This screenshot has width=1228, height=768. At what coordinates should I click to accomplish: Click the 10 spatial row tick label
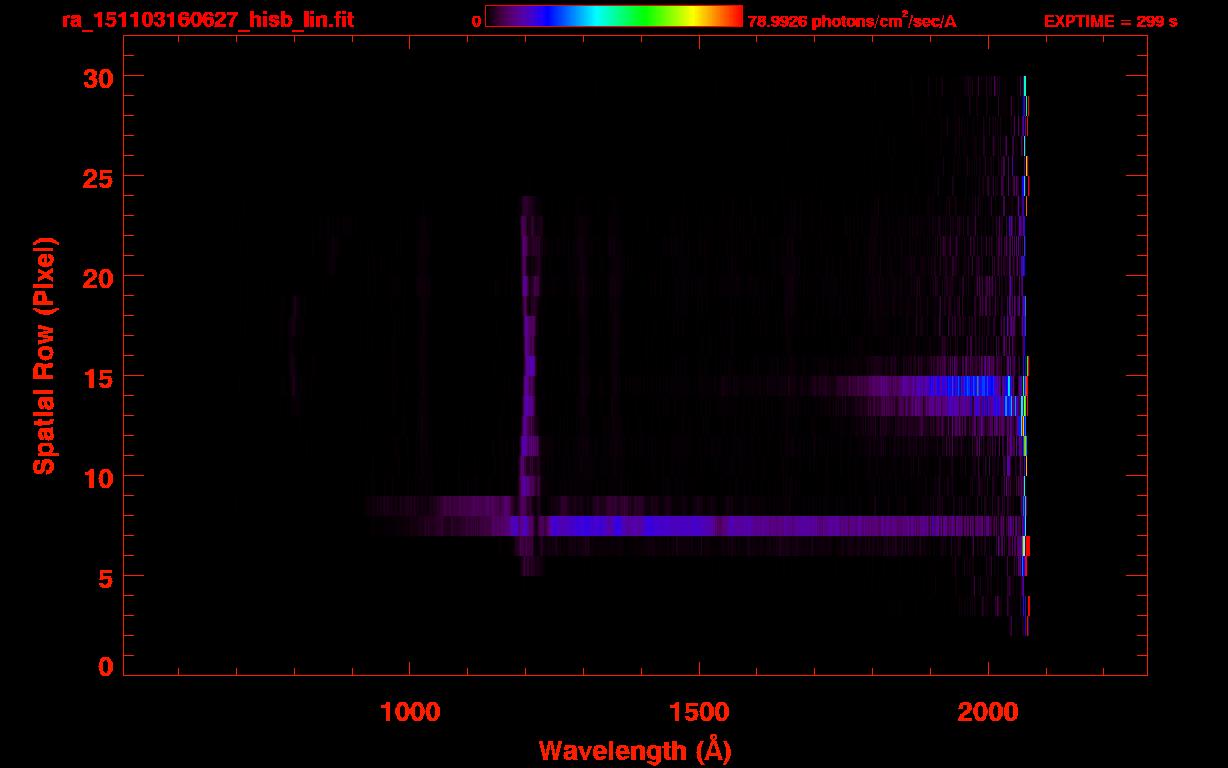coord(97,477)
